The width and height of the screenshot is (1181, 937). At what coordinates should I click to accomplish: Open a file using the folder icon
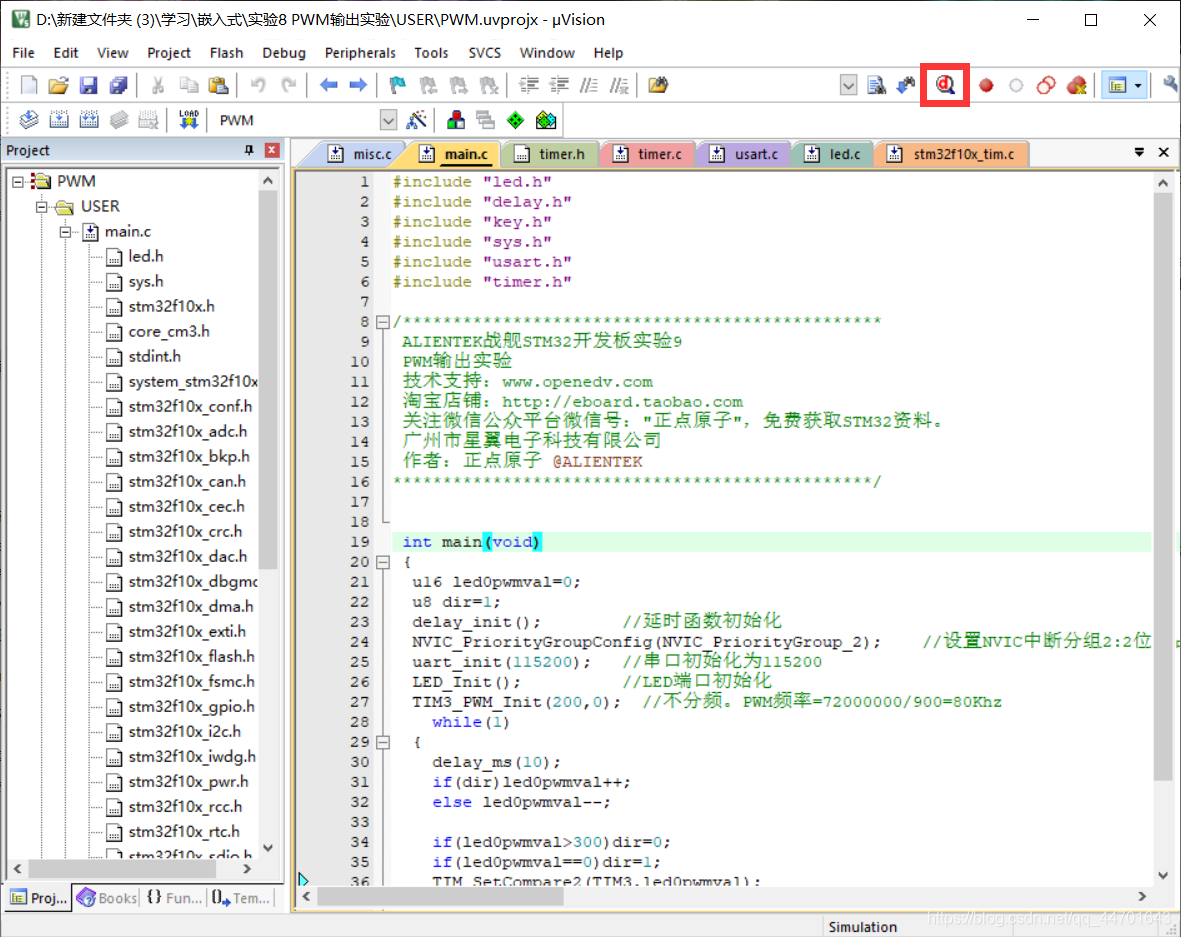(x=59, y=85)
